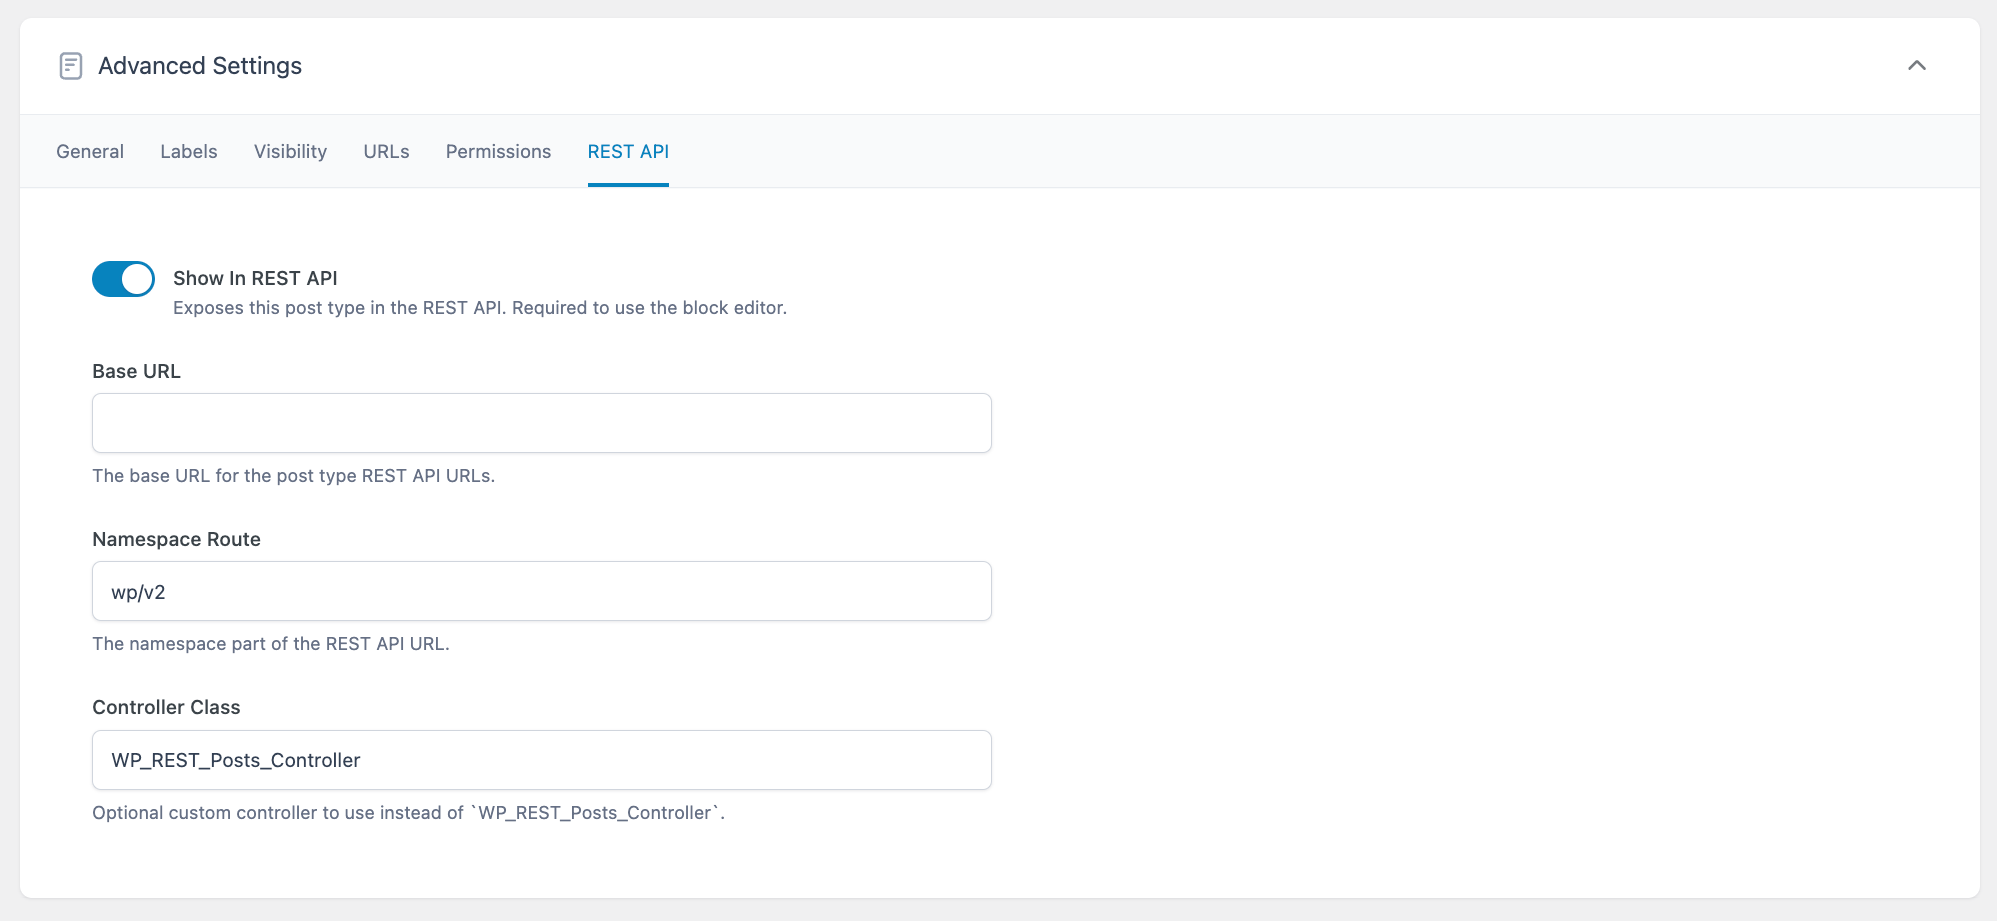Click the Controller Class input field

(x=541, y=759)
